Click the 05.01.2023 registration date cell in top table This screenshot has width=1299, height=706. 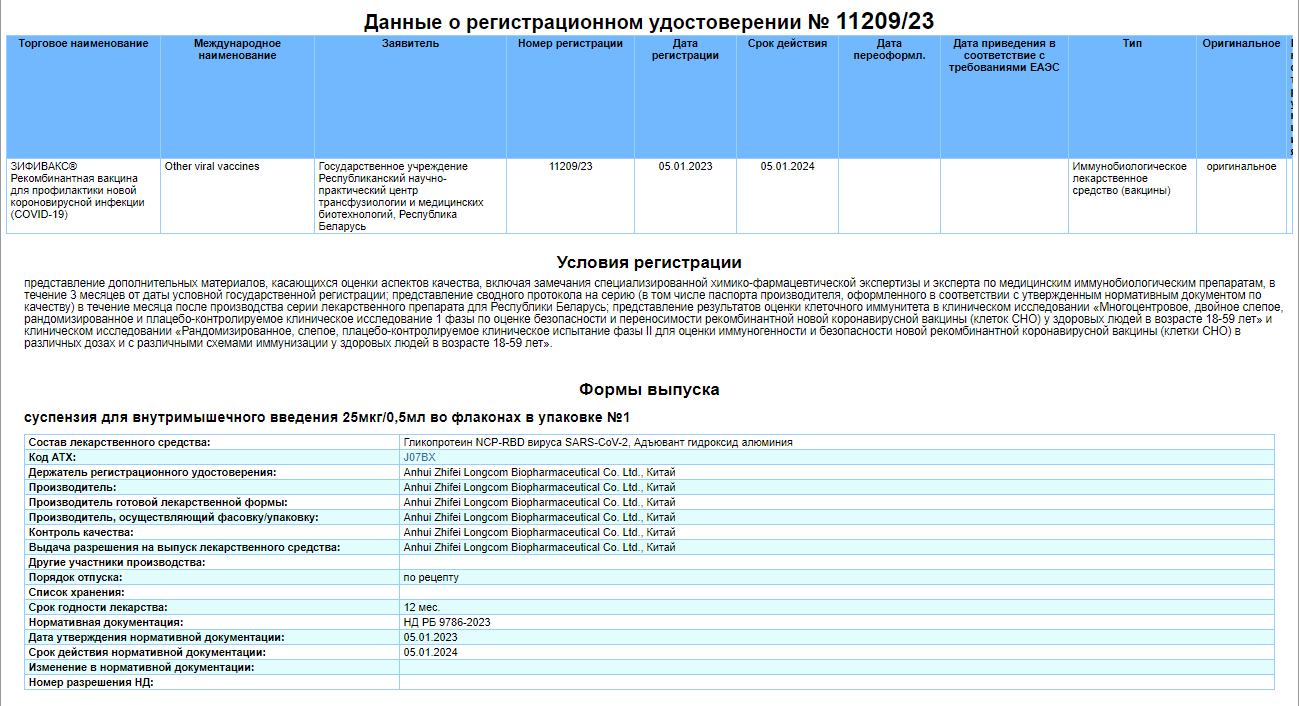point(685,167)
